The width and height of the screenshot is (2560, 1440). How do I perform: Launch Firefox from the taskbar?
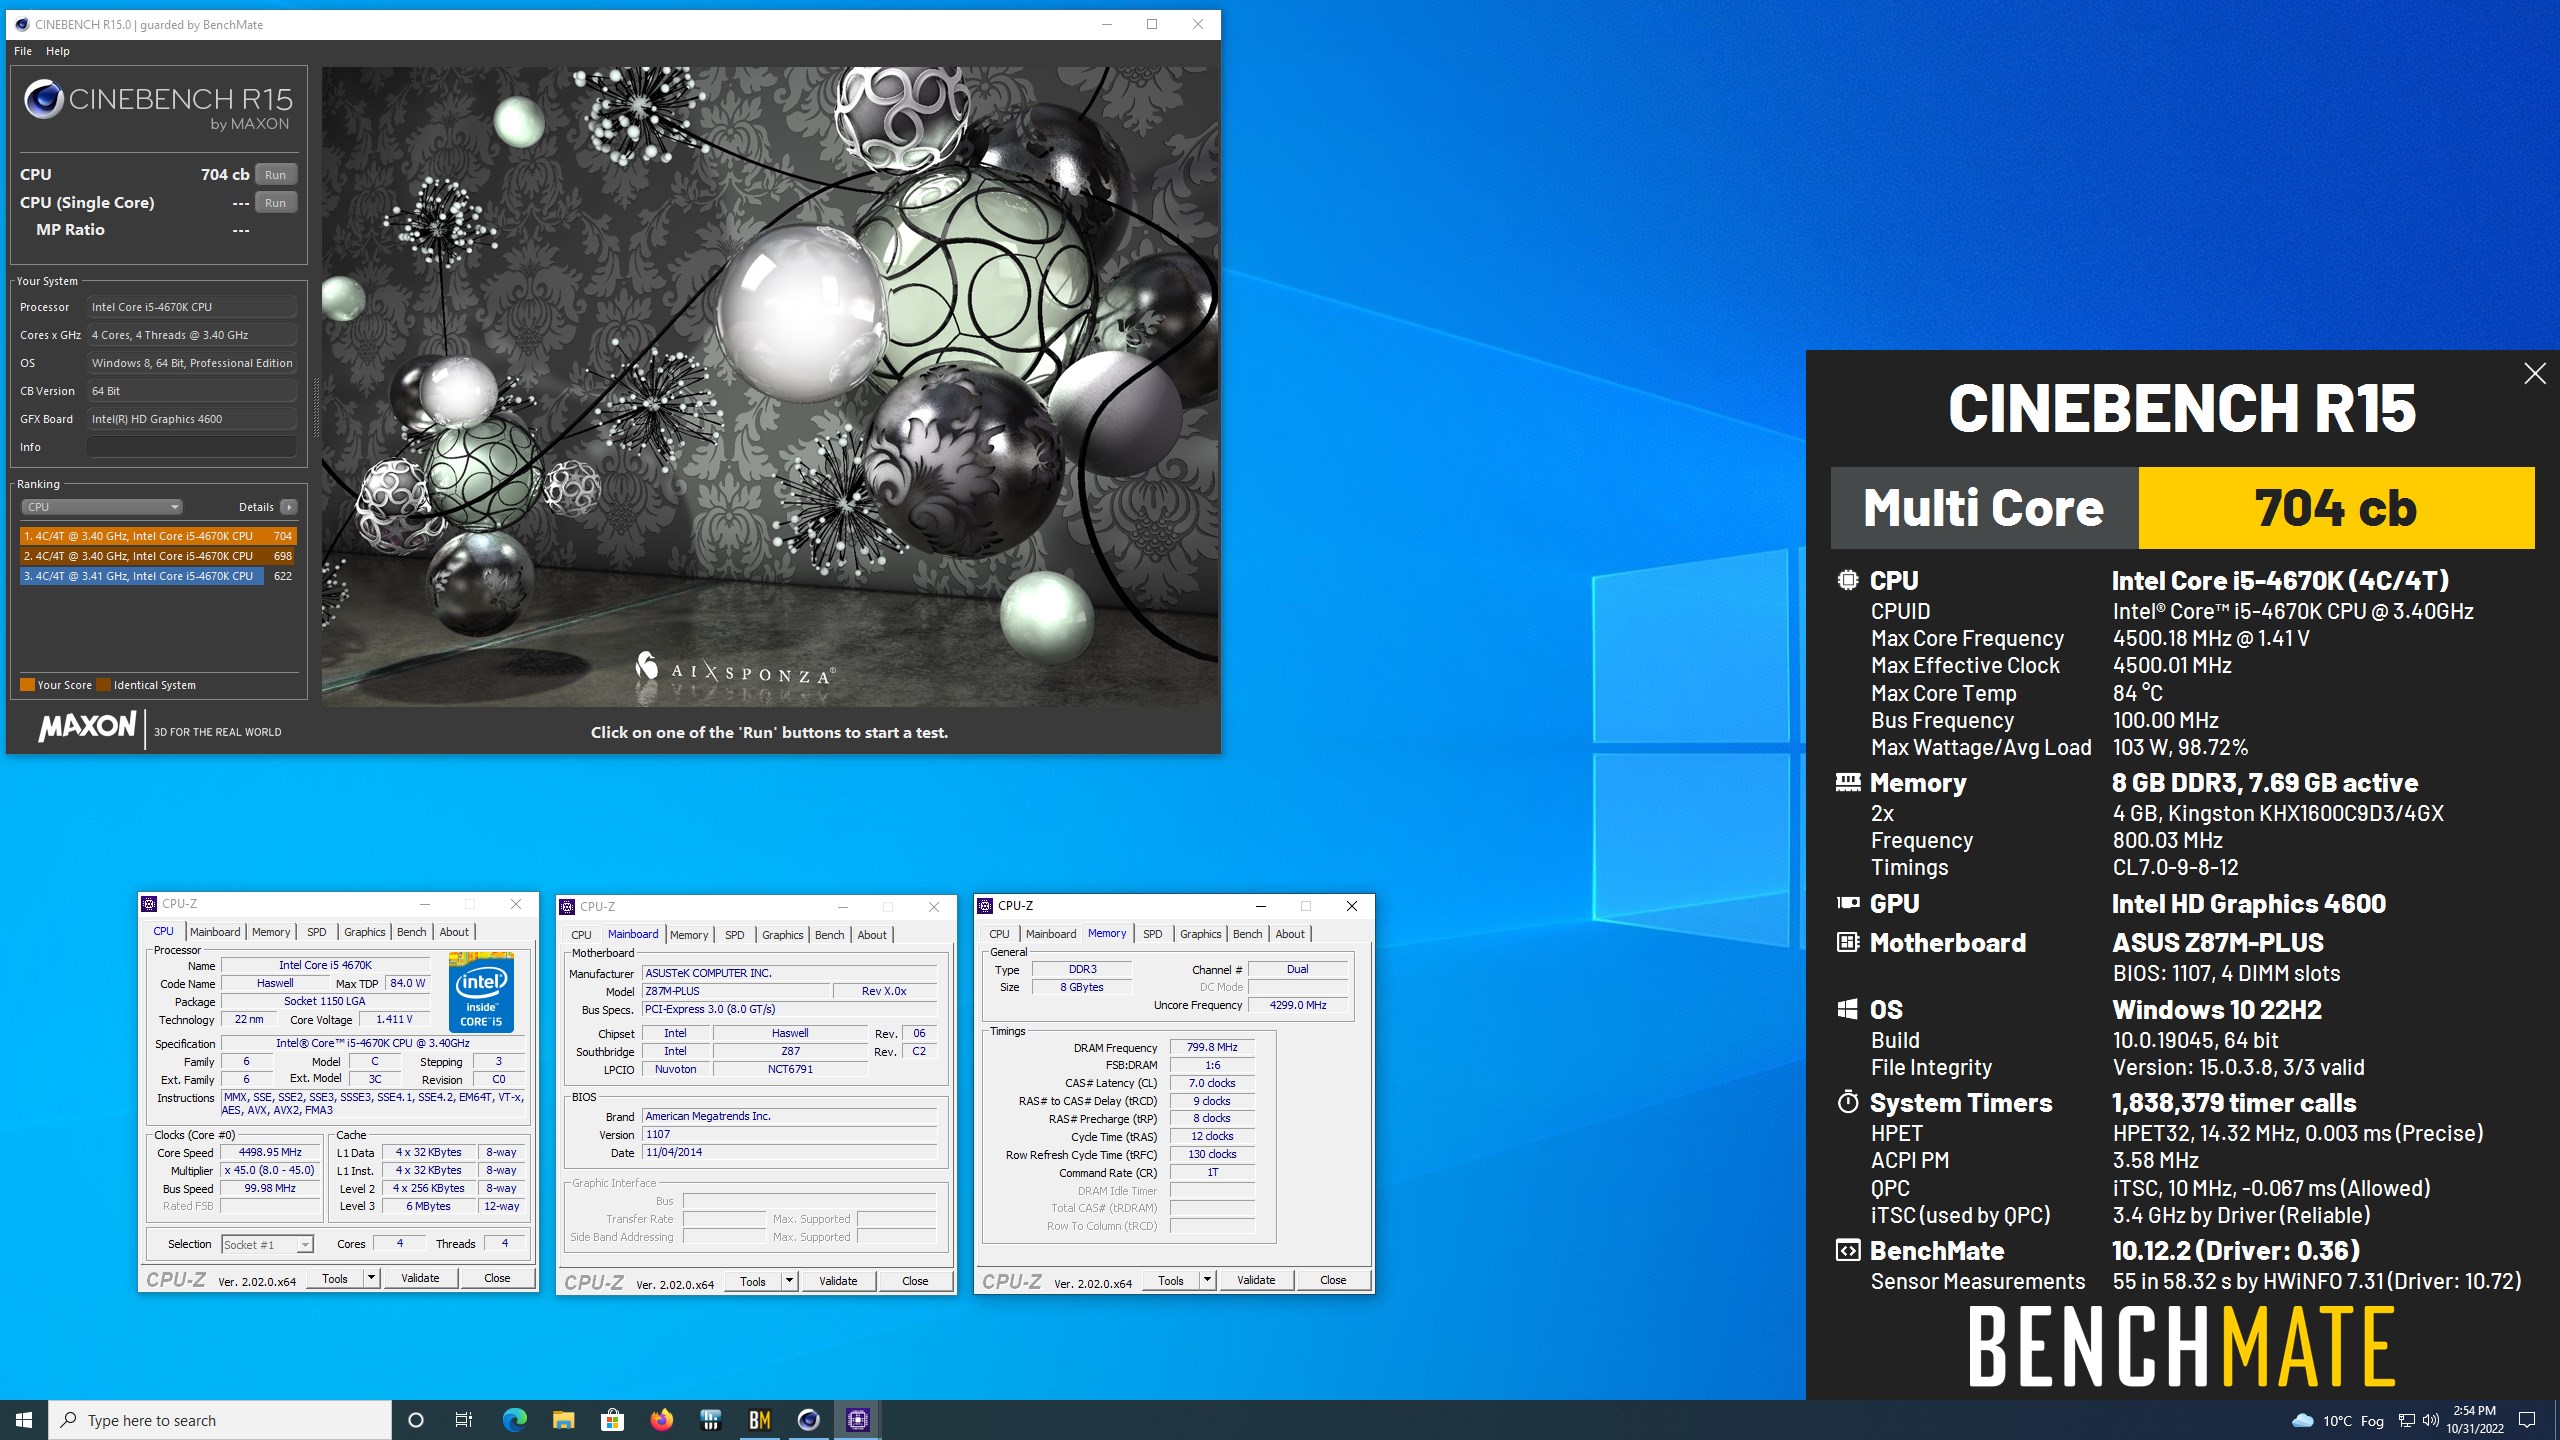[x=661, y=1420]
